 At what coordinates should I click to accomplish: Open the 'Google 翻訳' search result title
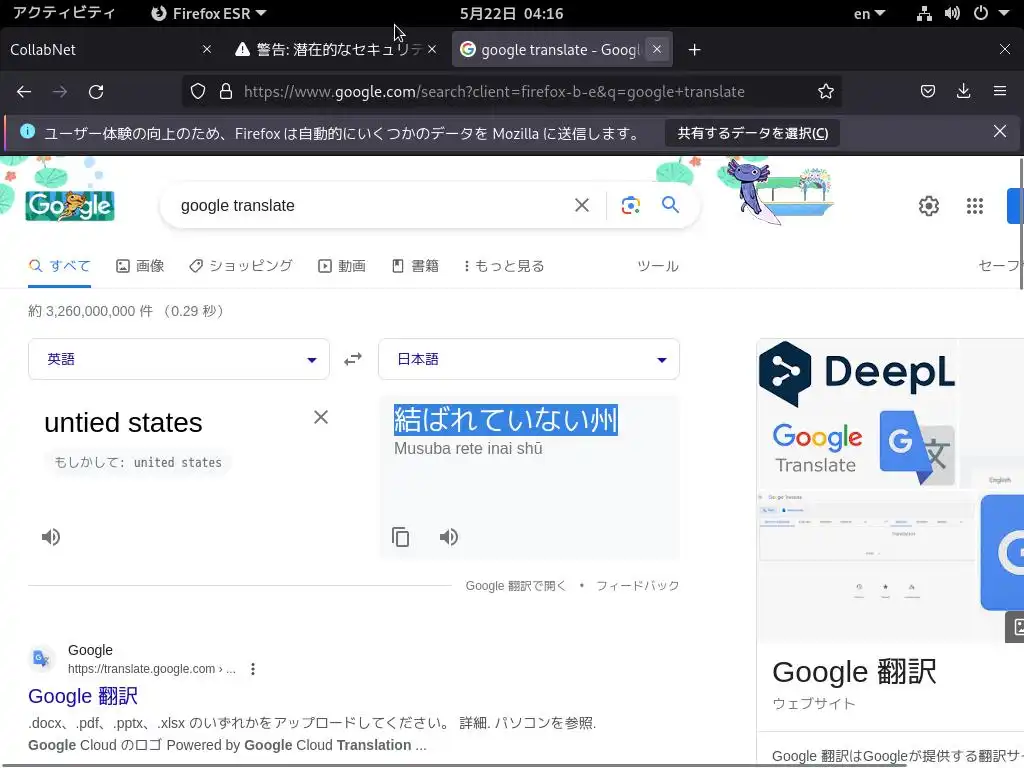tap(83, 696)
